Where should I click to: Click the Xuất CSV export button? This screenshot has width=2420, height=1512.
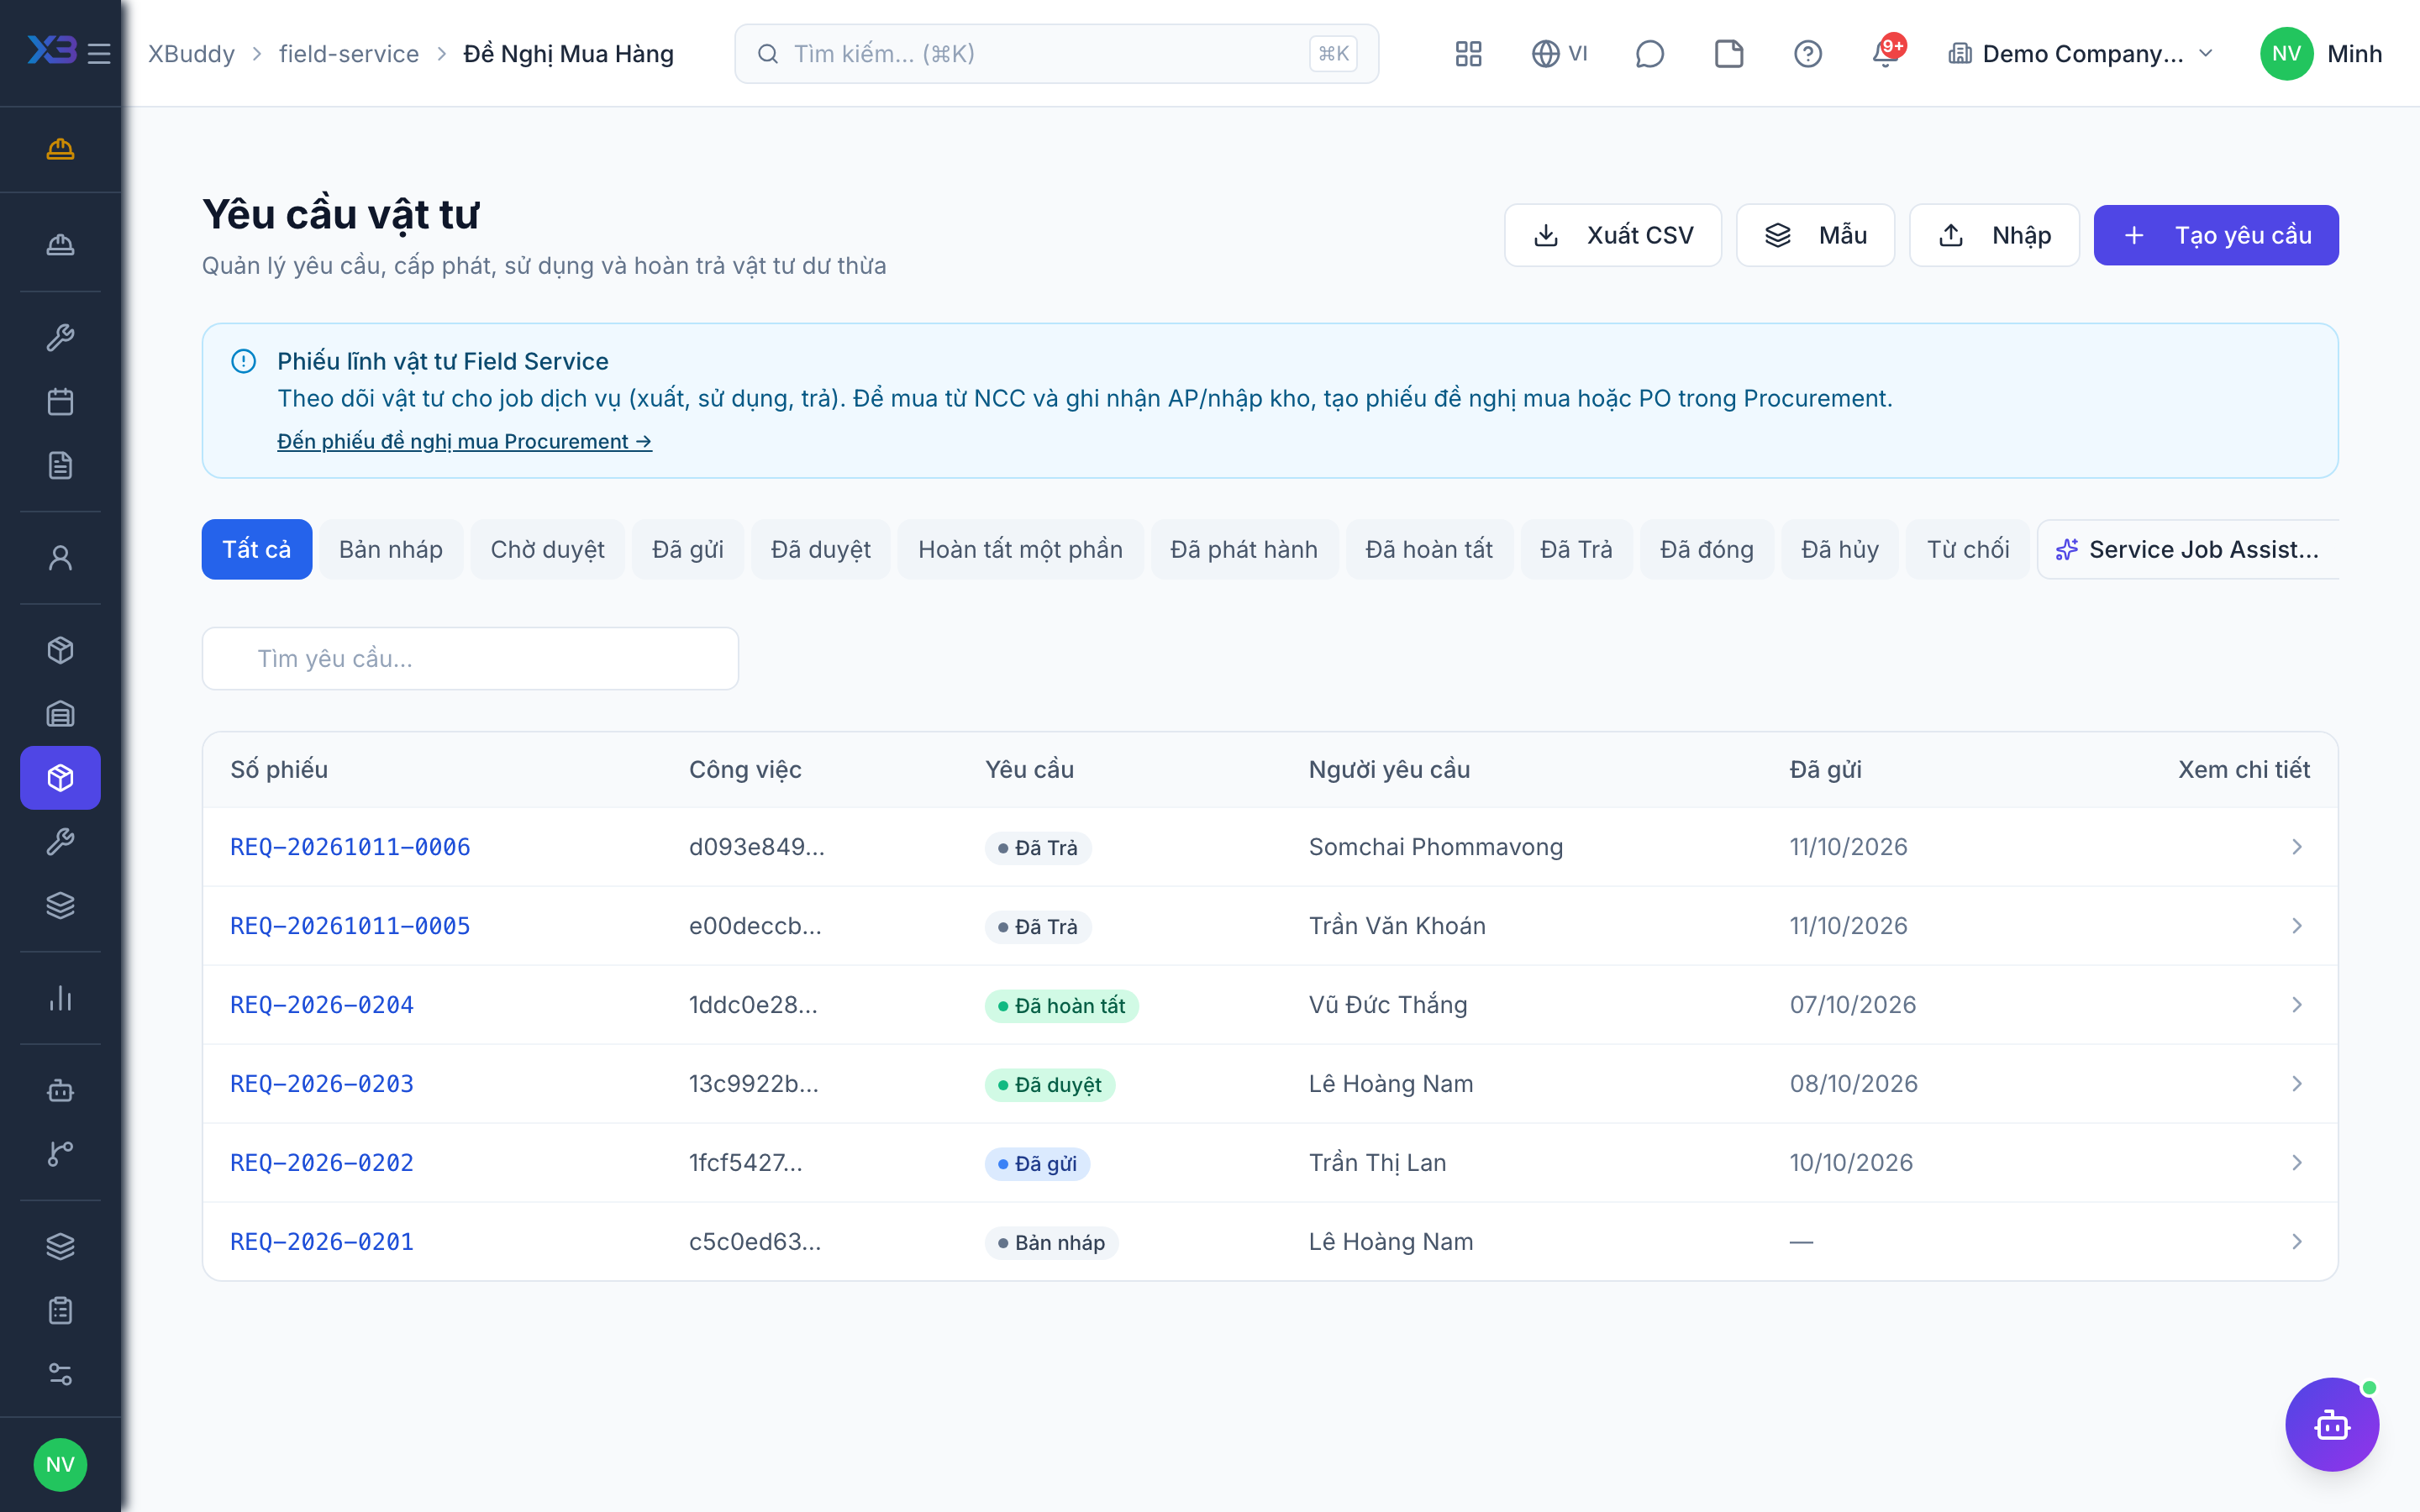pos(1613,235)
